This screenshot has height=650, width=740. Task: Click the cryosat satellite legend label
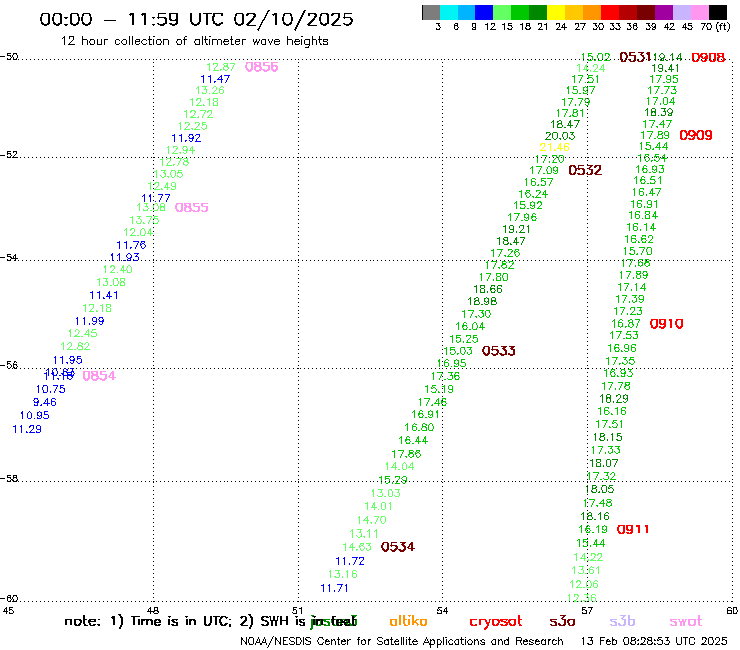click(x=496, y=621)
